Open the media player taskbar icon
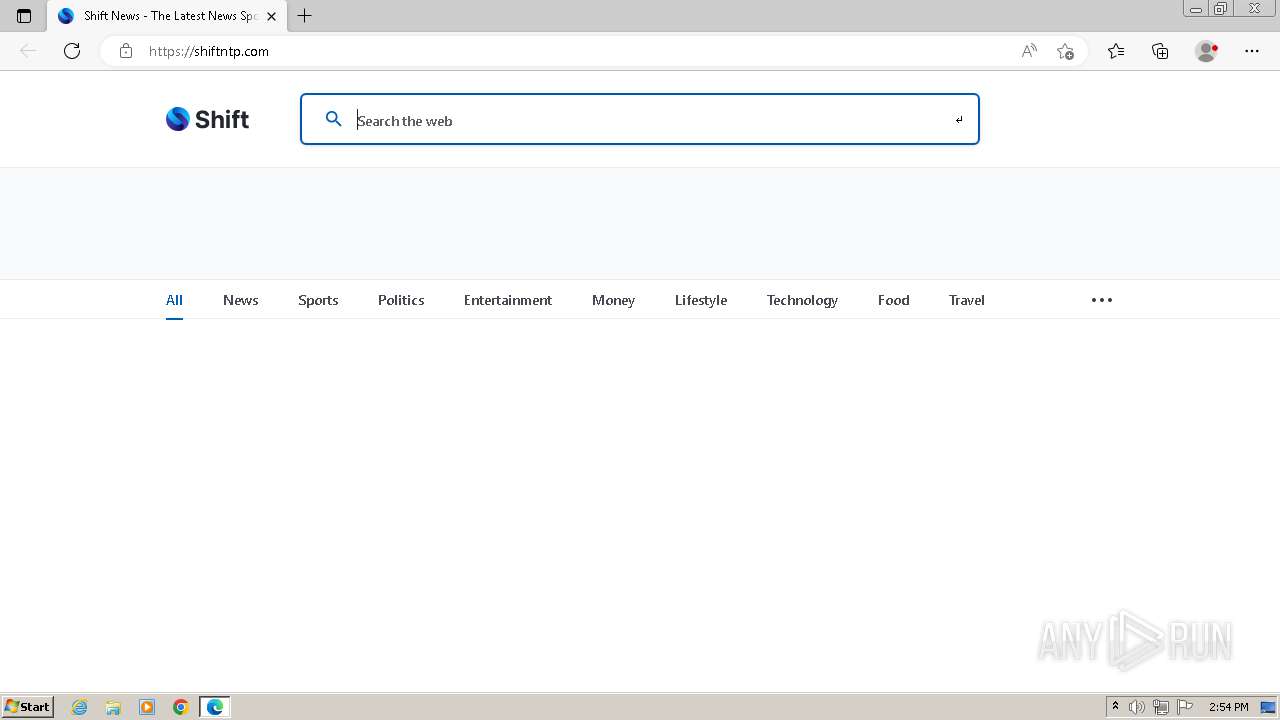This screenshot has height=720, width=1280. pos(147,707)
